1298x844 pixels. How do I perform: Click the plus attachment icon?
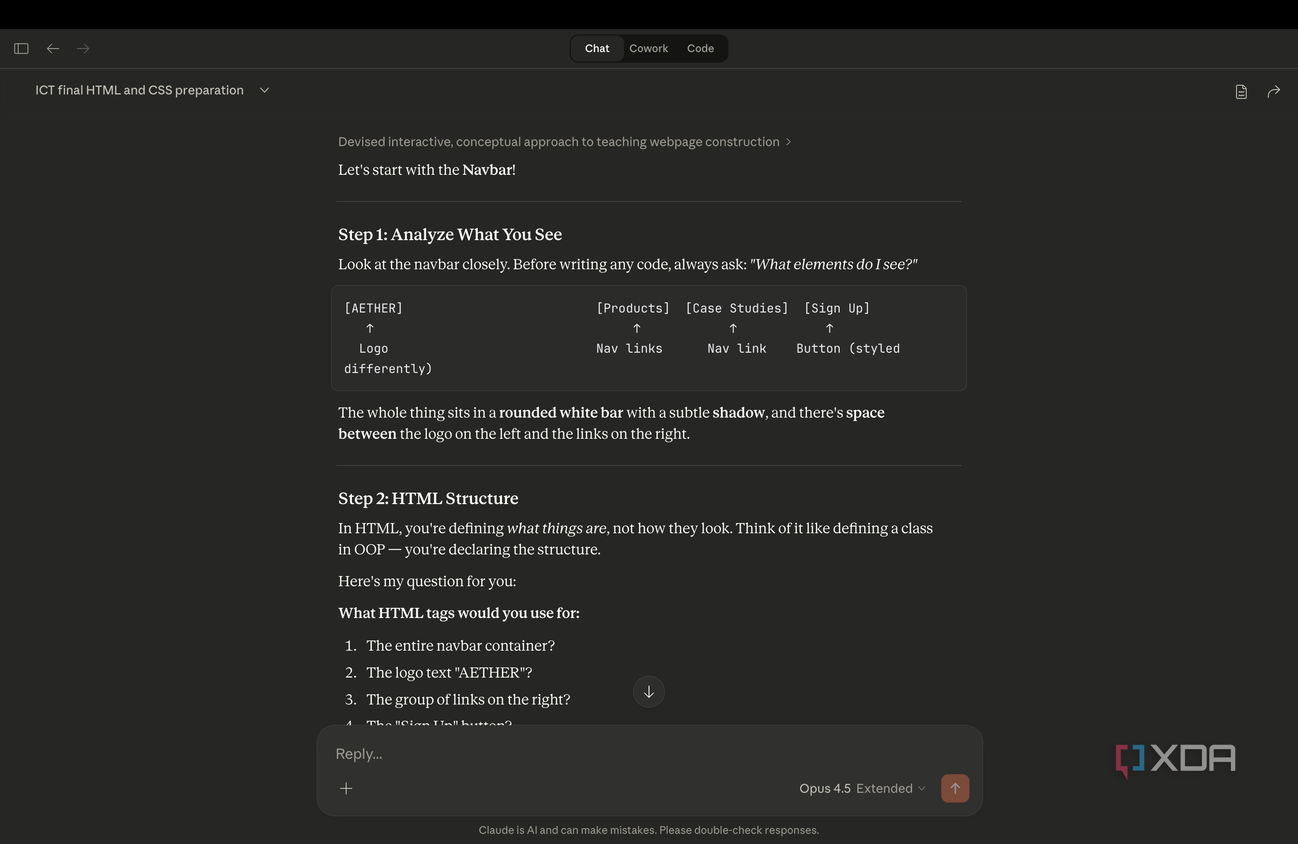(x=346, y=788)
